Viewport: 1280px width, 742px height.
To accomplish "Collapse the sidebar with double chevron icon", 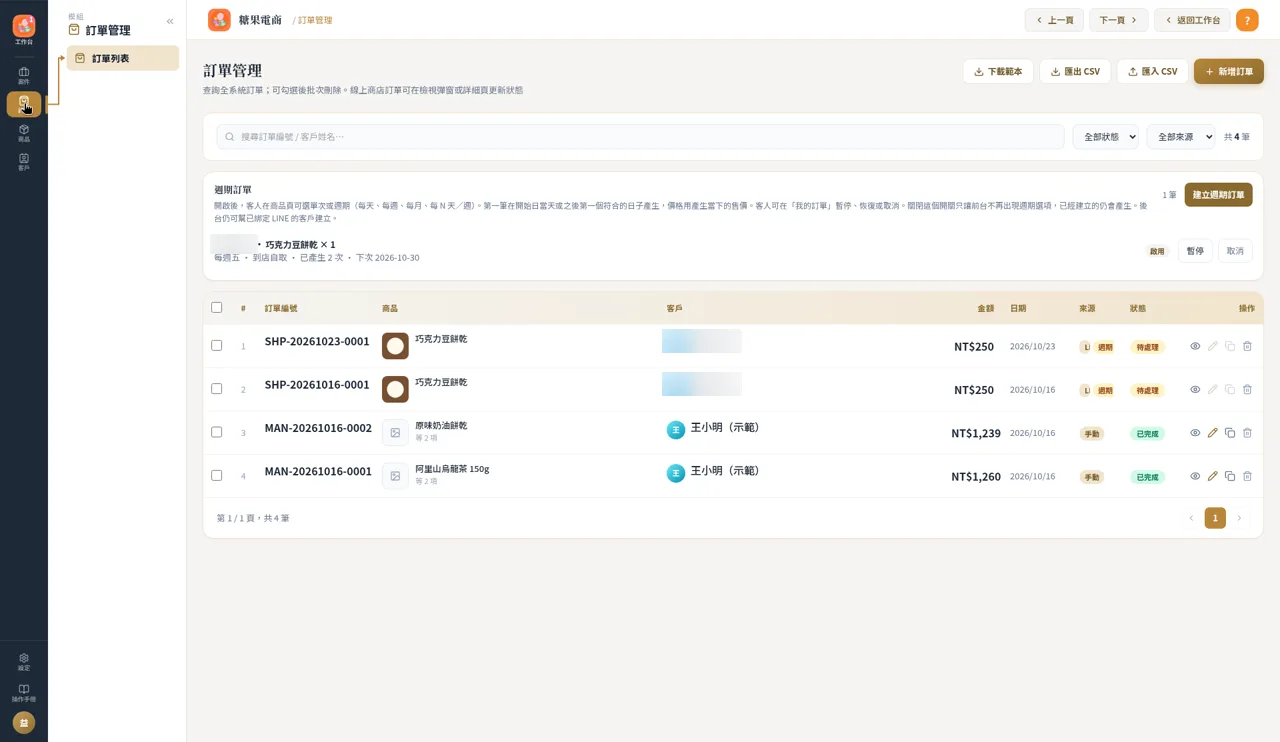I will [x=170, y=21].
